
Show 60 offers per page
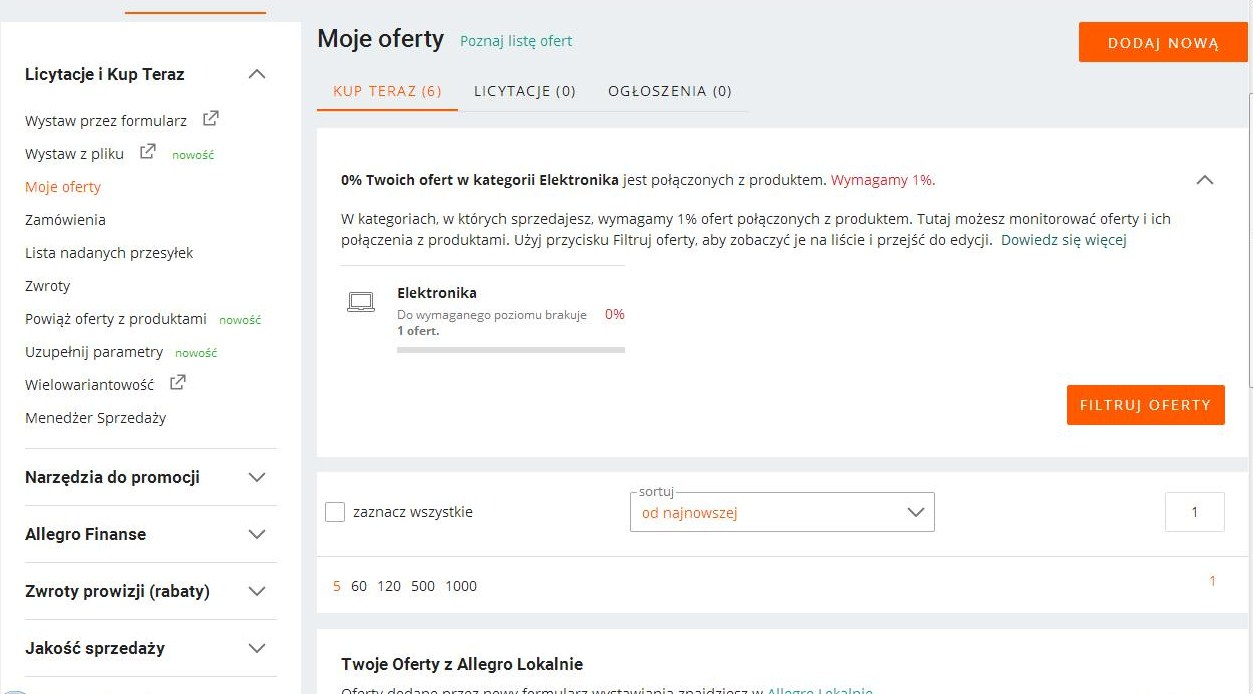pos(359,586)
